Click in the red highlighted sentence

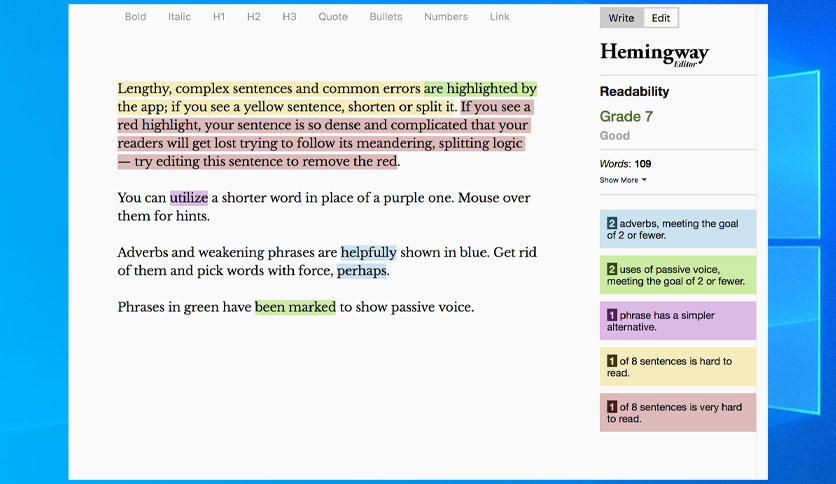[x=323, y=134]
